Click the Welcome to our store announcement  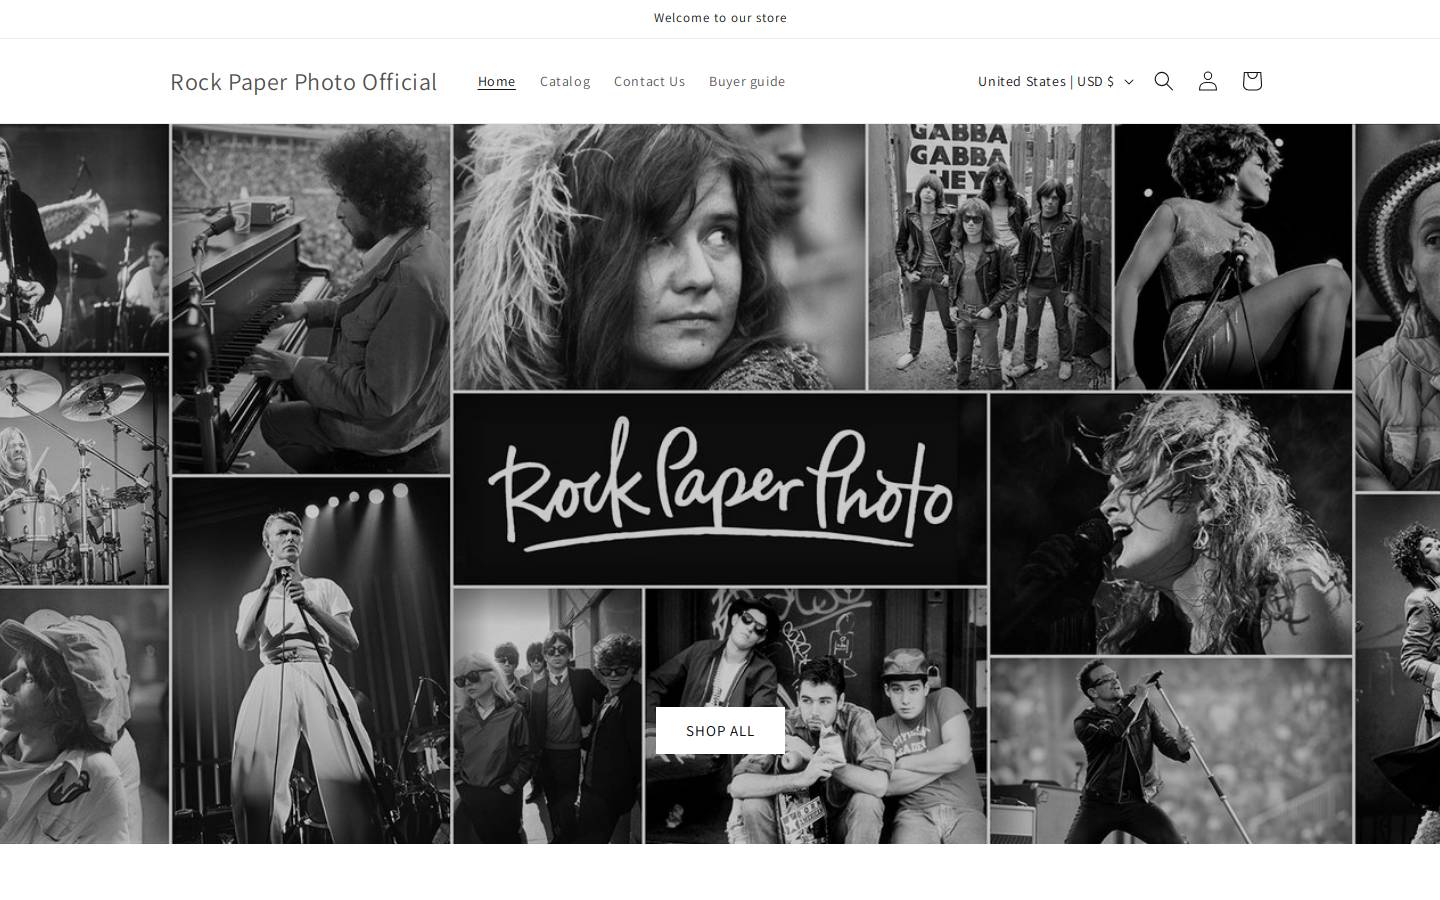click(x=720, y=18)
